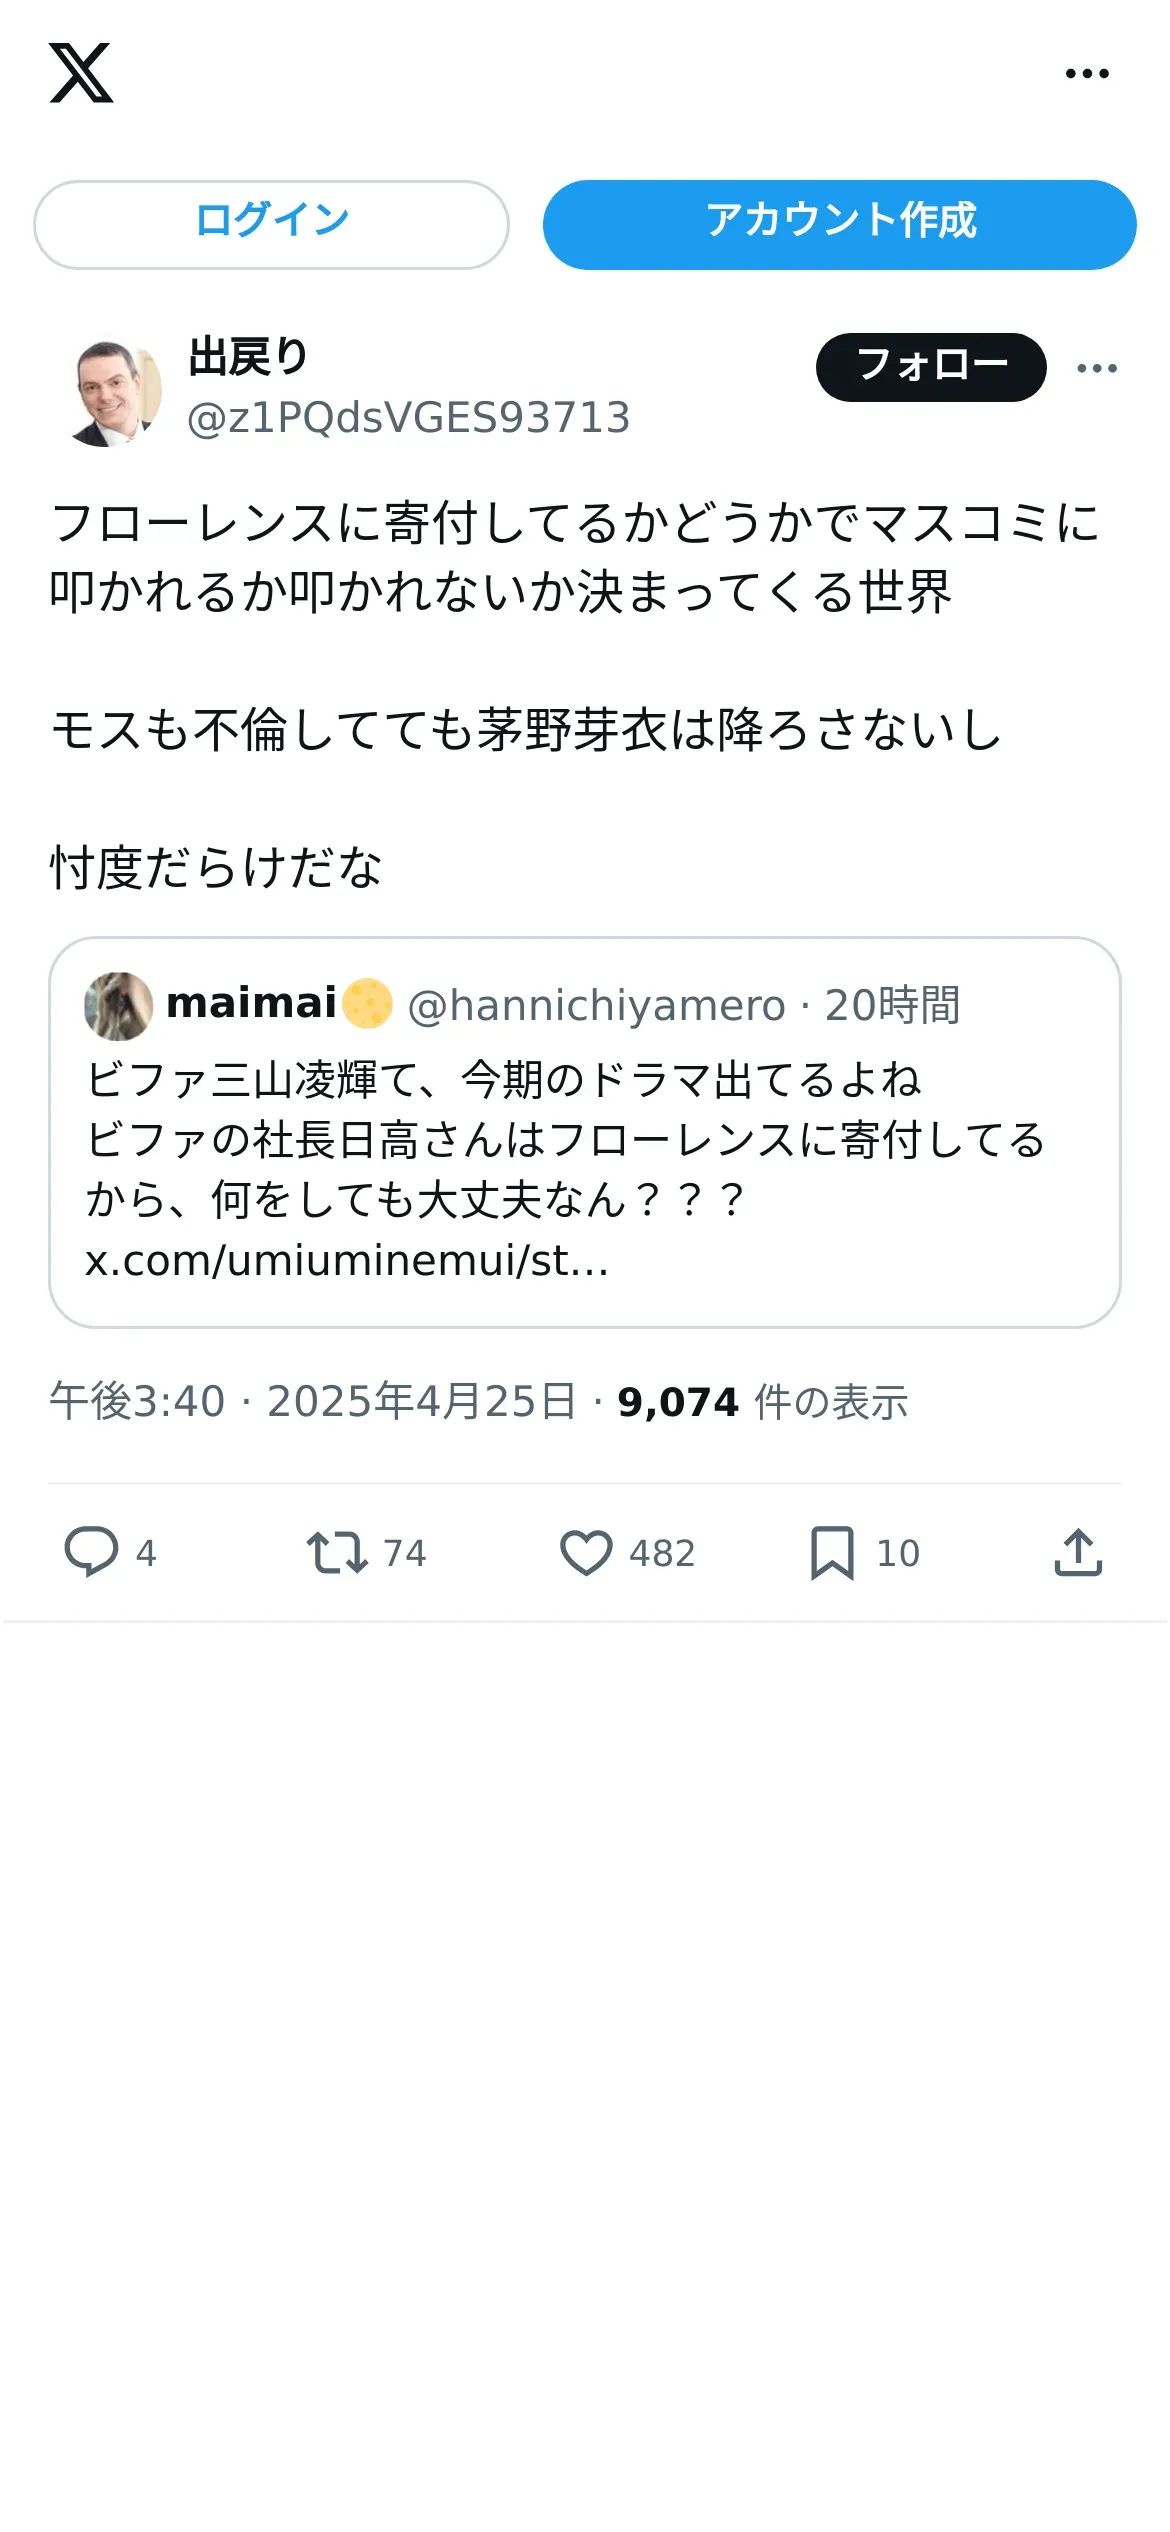The width and height of the screenshot is (1170, 2532).
Task: Click the share upload icon
Action: coord(1078,1553)
